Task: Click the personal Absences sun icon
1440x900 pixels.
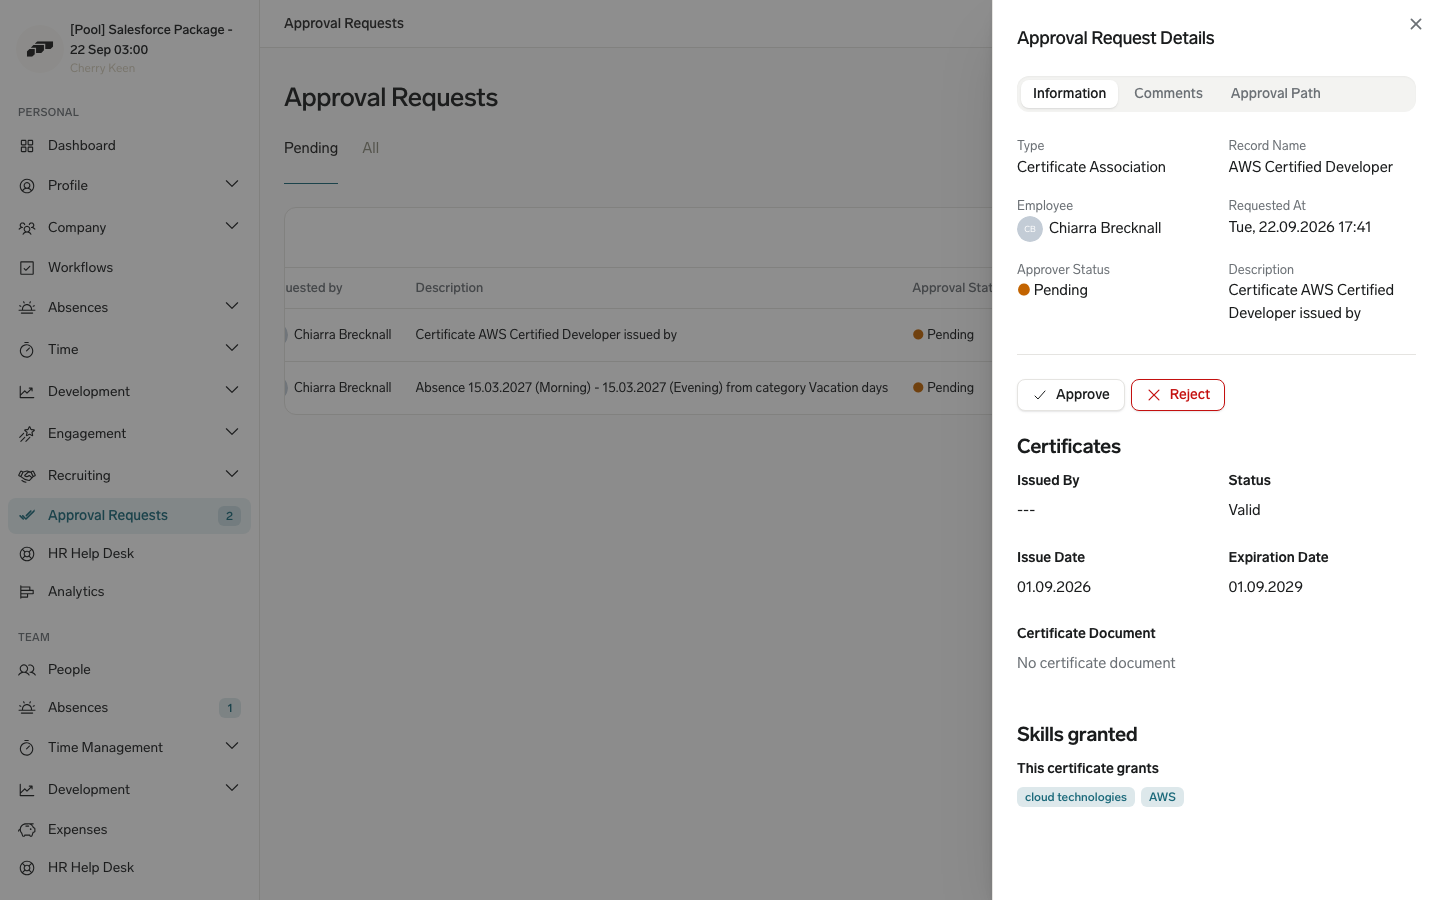Action: coord(27,308)
